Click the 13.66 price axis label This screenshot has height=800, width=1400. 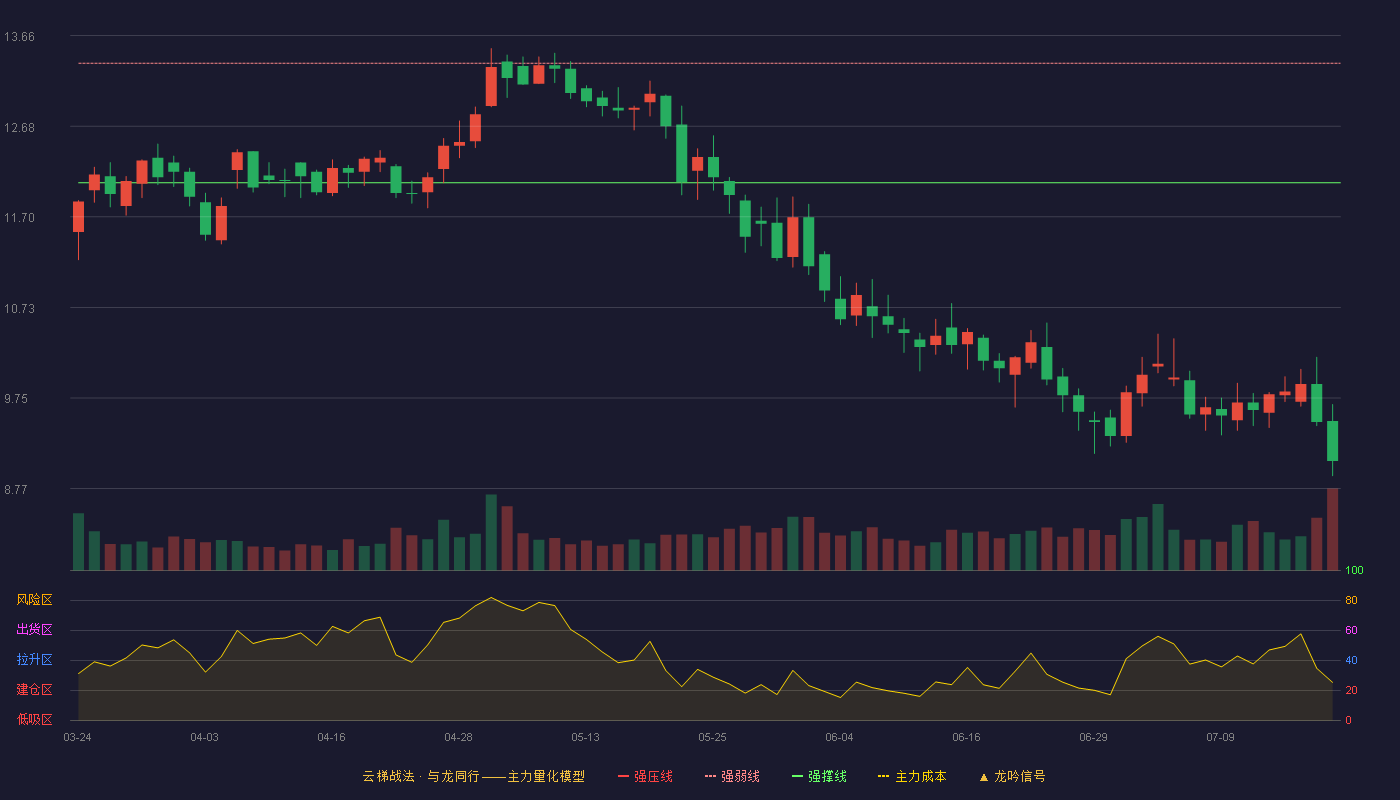[19, 37]
